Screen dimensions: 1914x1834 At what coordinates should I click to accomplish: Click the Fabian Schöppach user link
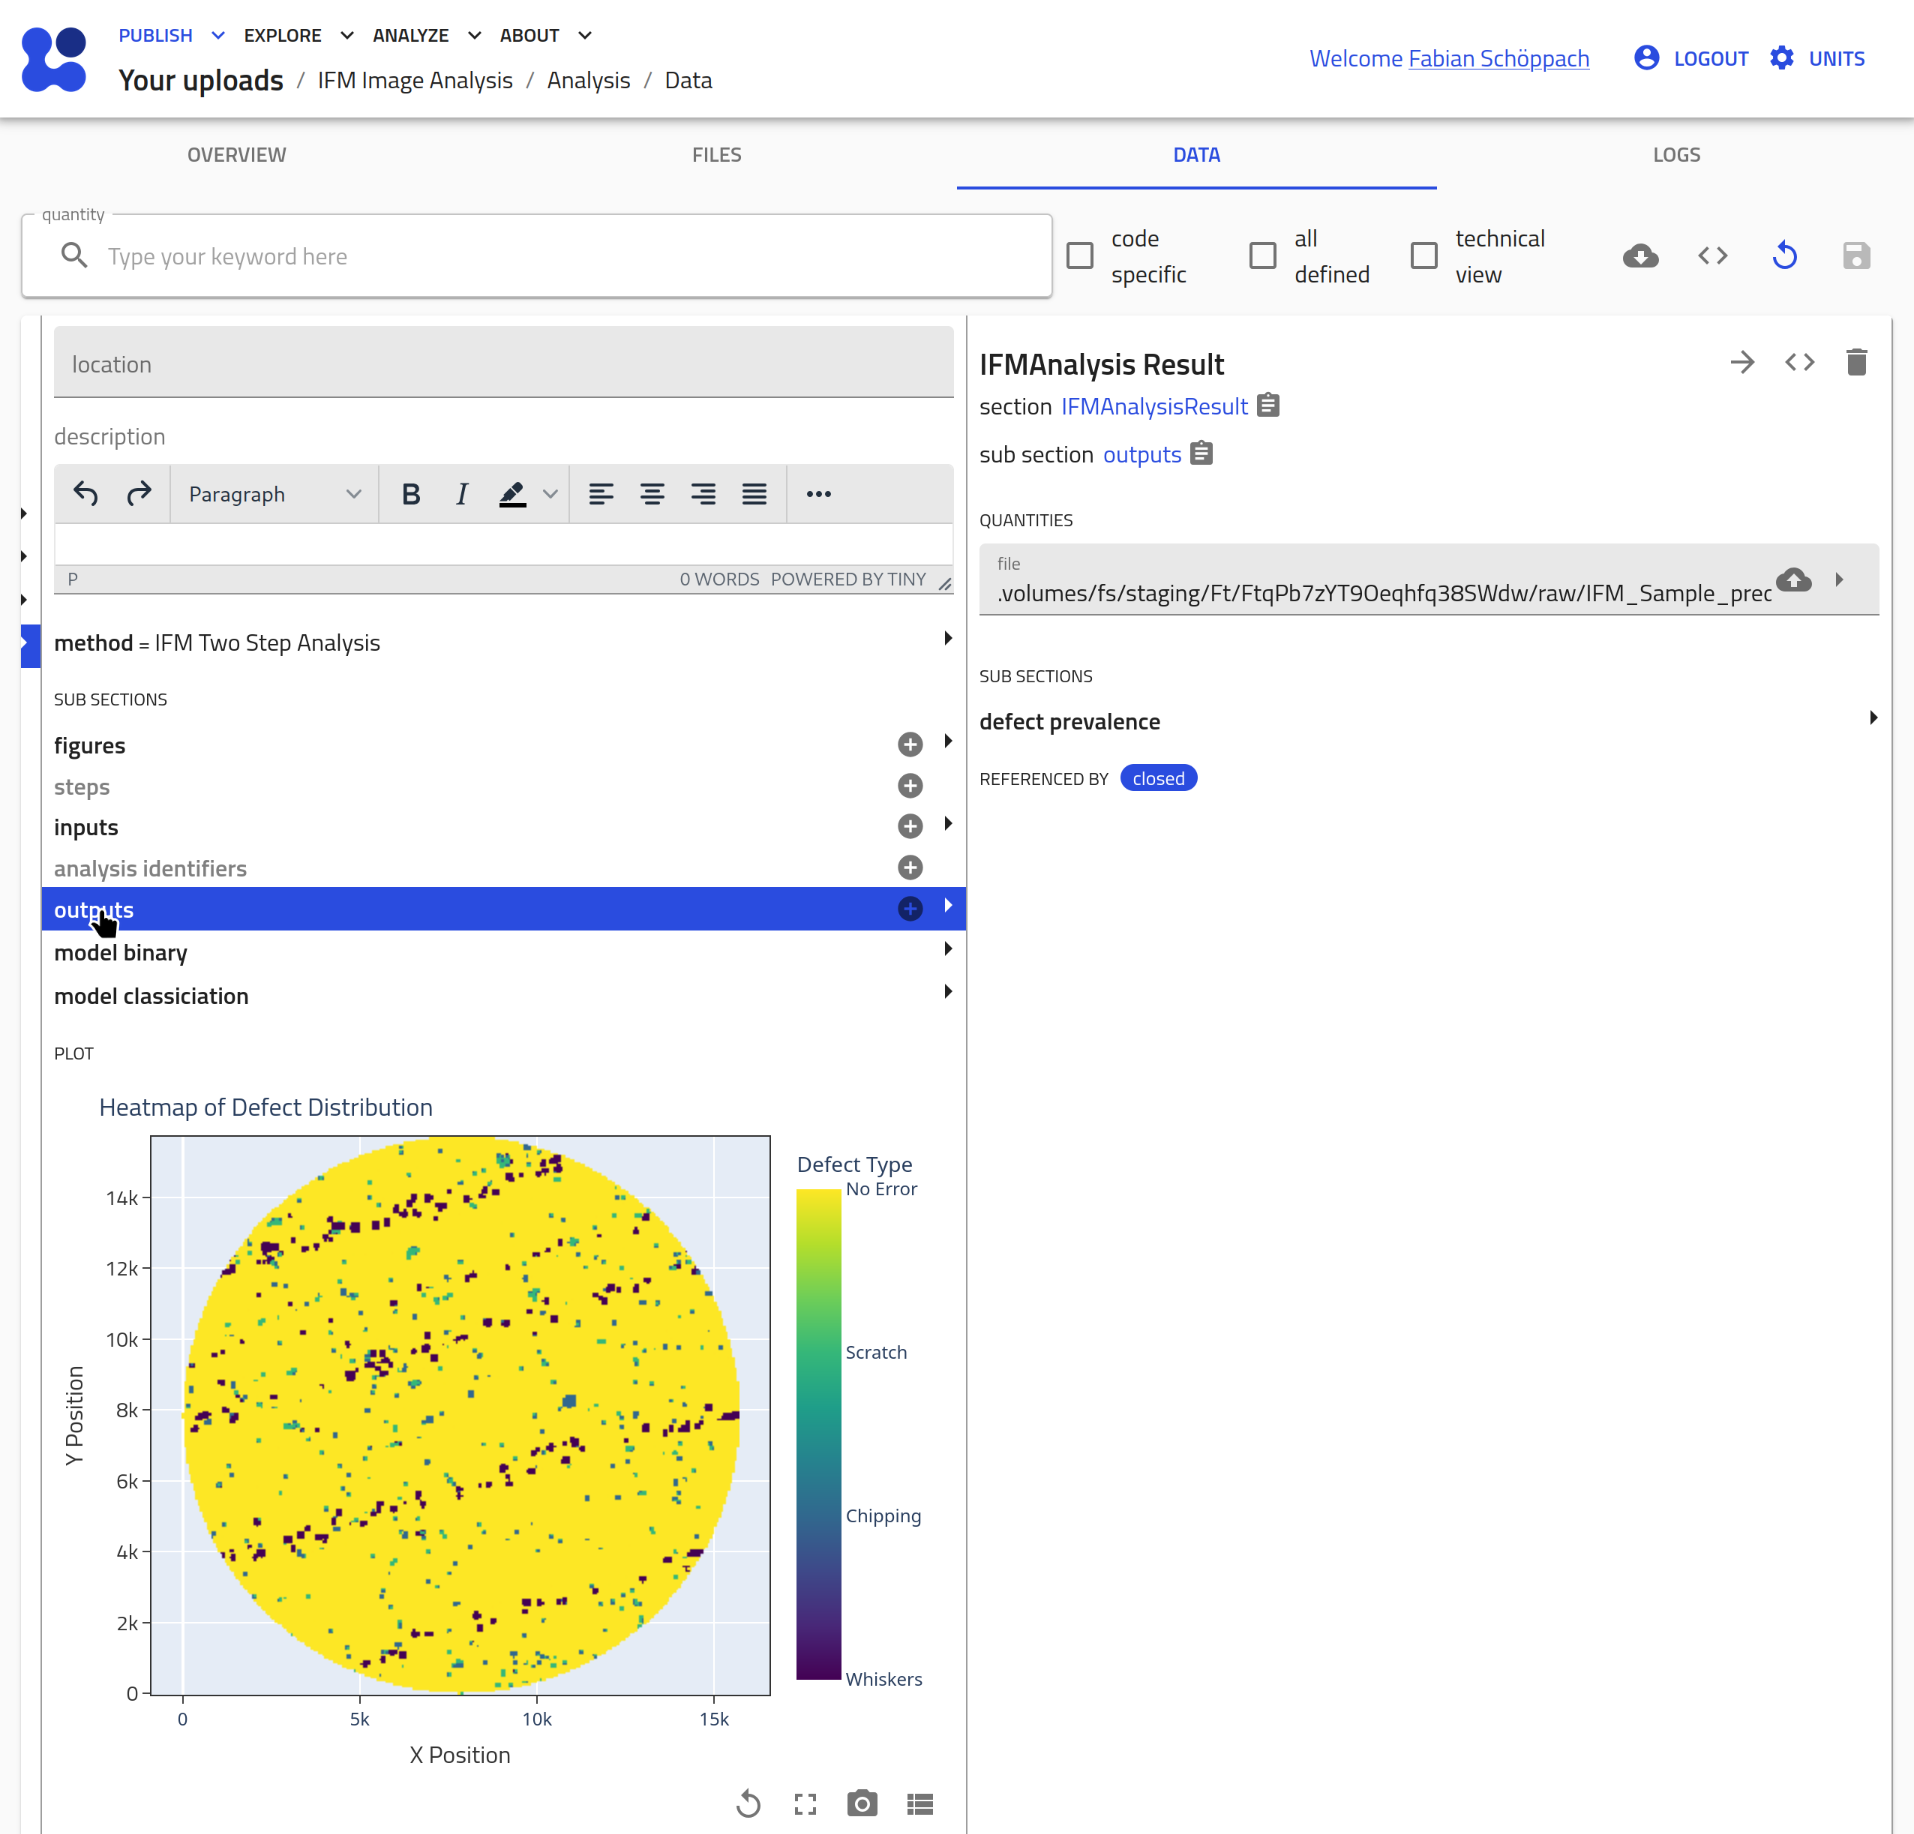[x=1498, y=58]
